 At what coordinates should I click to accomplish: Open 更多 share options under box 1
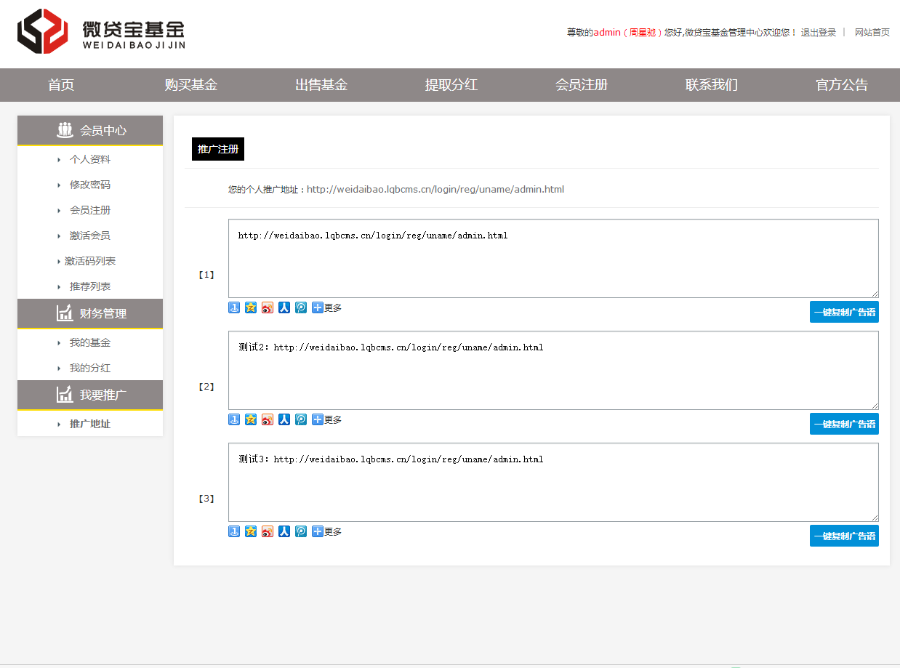[327, 308]
